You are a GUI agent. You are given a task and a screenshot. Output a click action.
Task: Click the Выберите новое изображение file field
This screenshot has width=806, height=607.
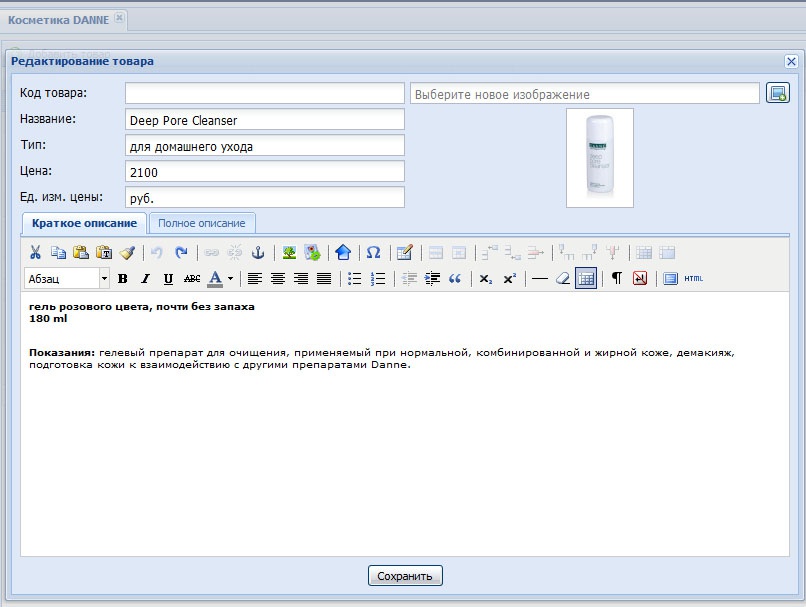[585, 94]
